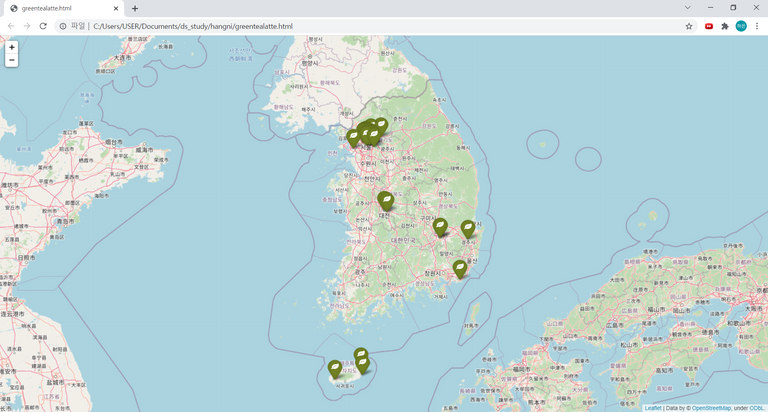
Task: Reload the greentealatte.html page
Action: coord(43,26)
